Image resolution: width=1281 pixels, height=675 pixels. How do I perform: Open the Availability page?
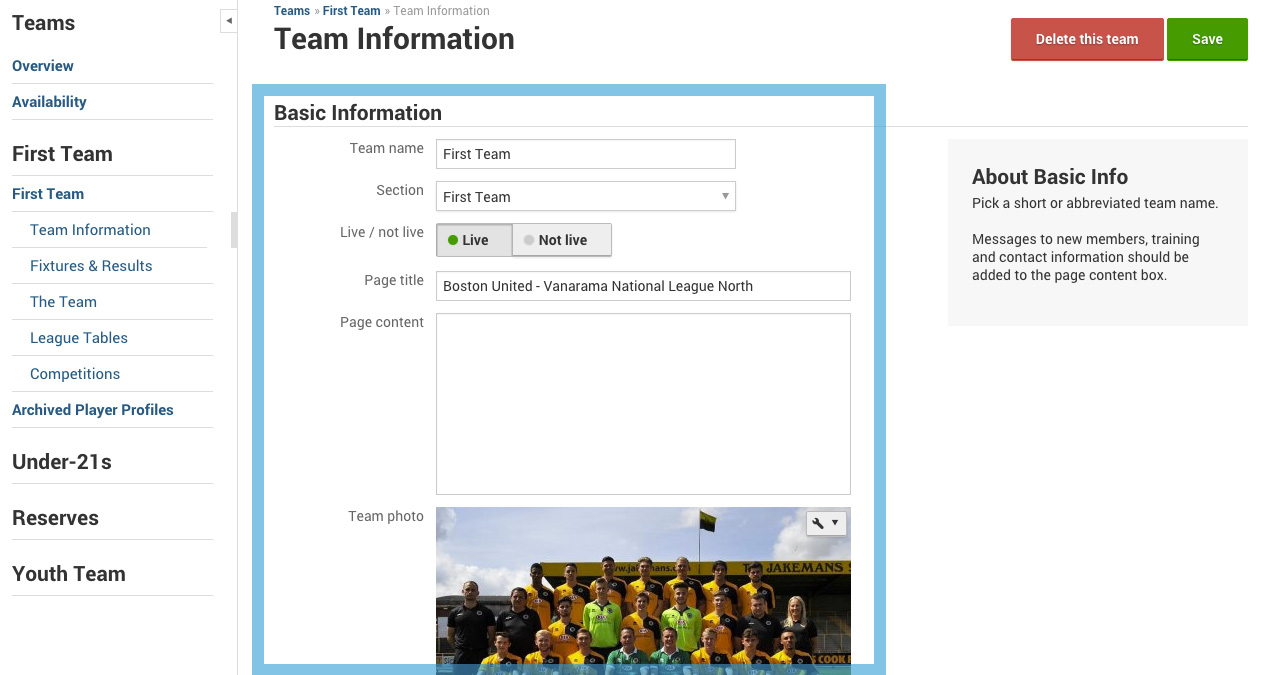click(x=49, y=101)
